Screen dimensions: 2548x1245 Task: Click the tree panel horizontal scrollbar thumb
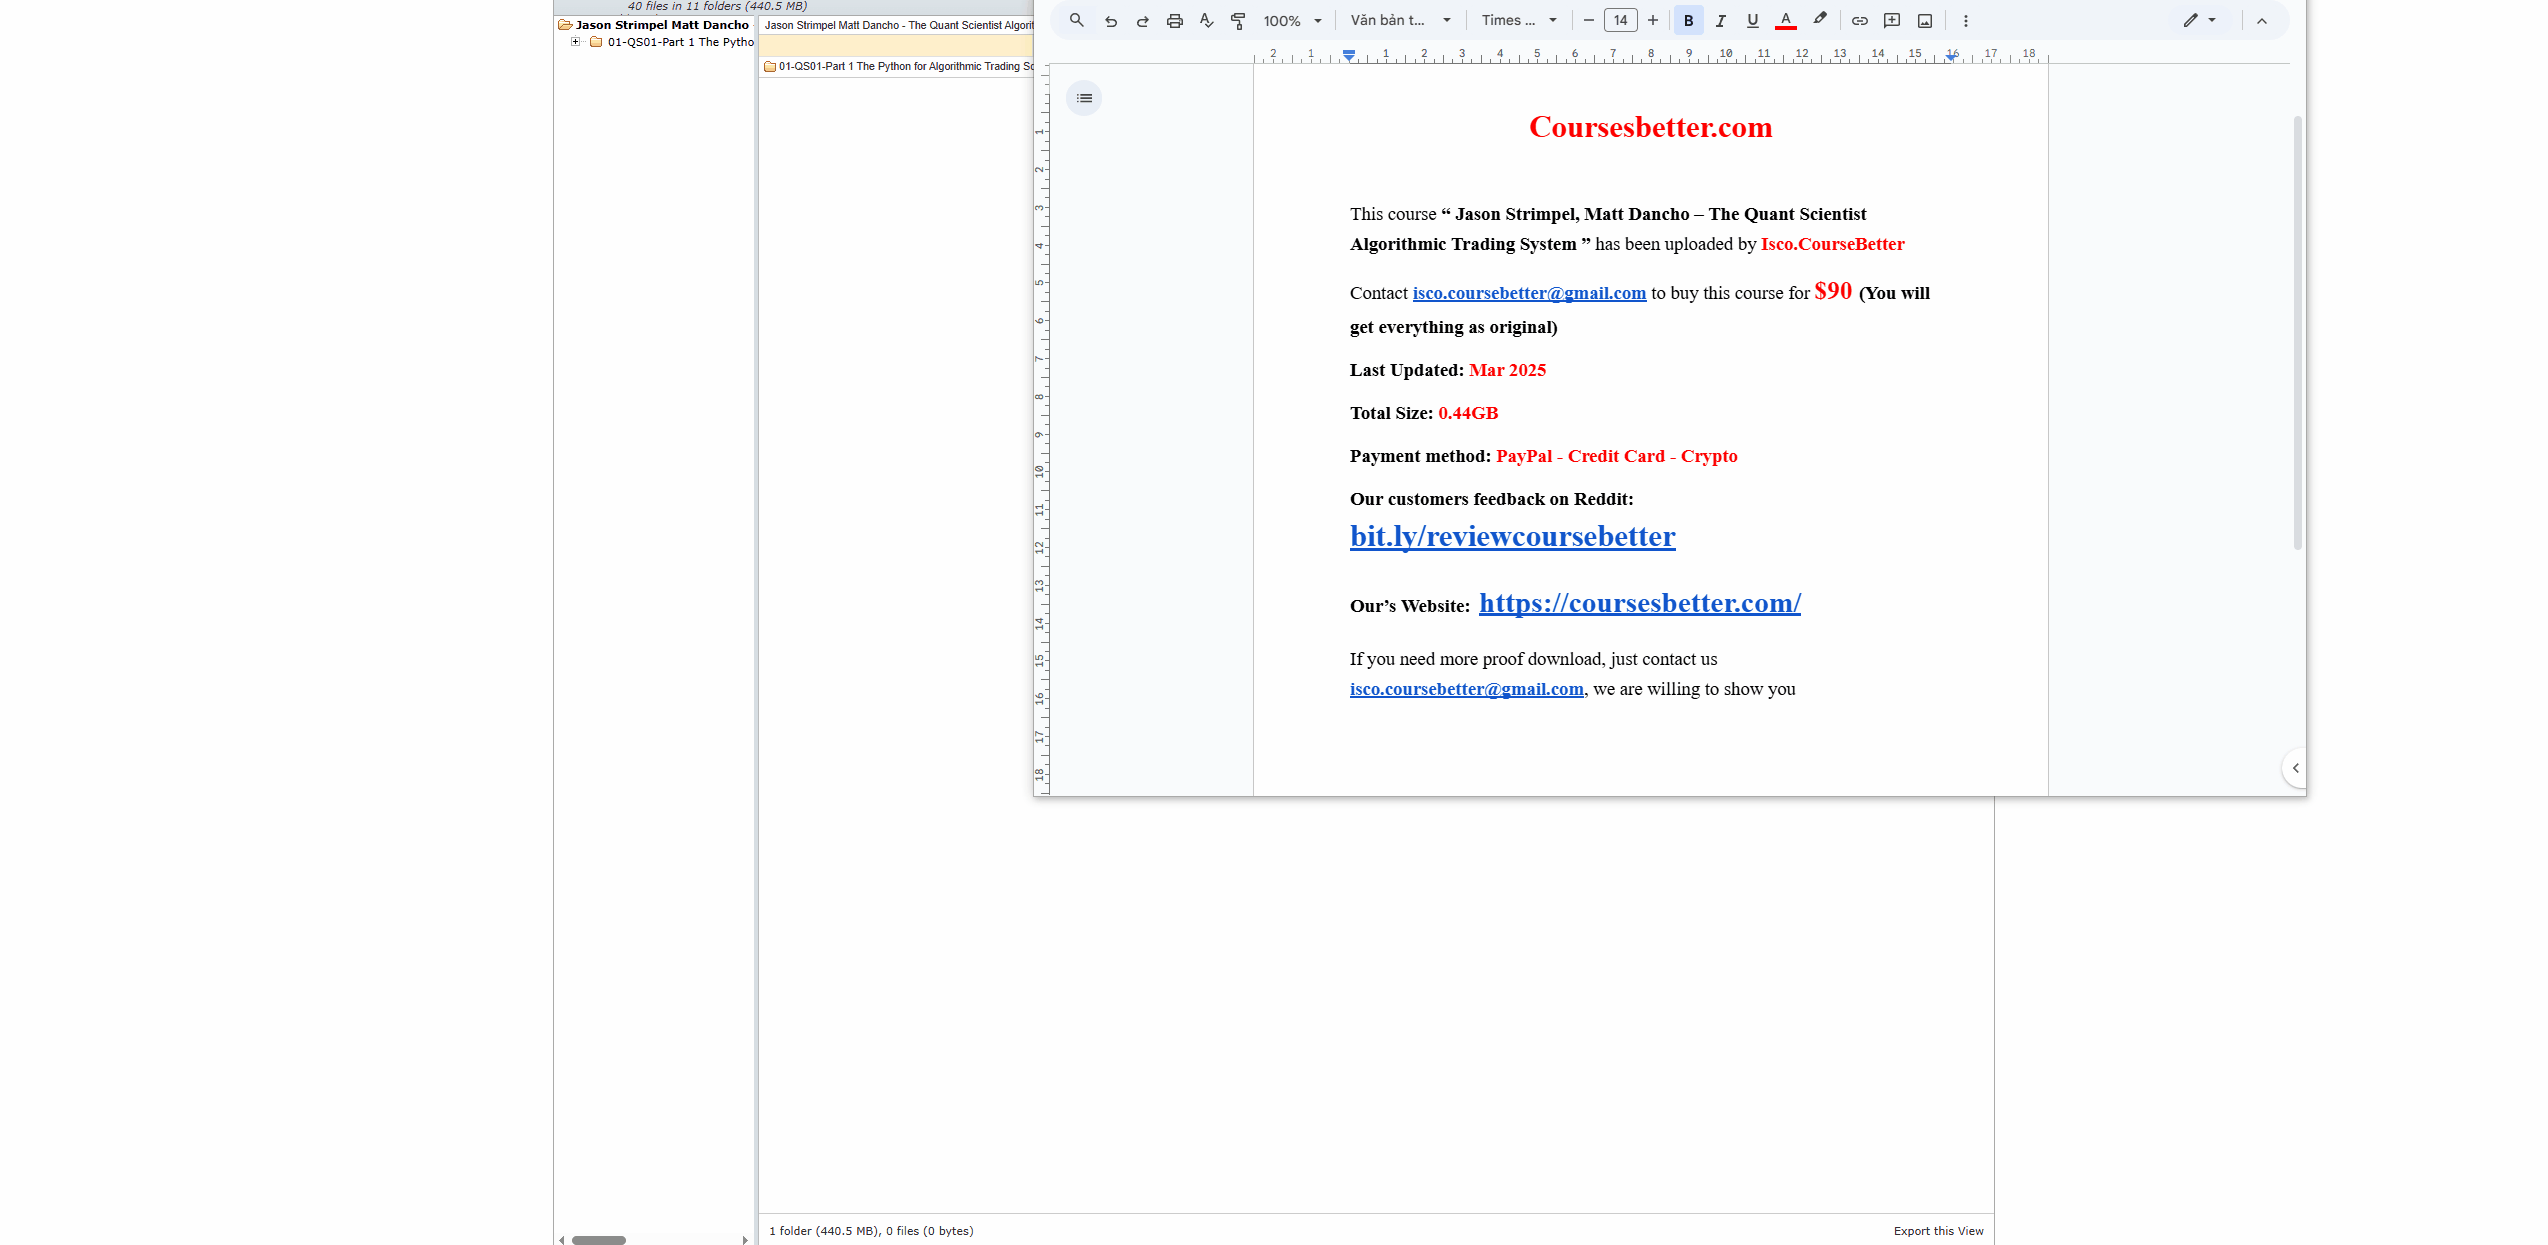(599, 1240)
